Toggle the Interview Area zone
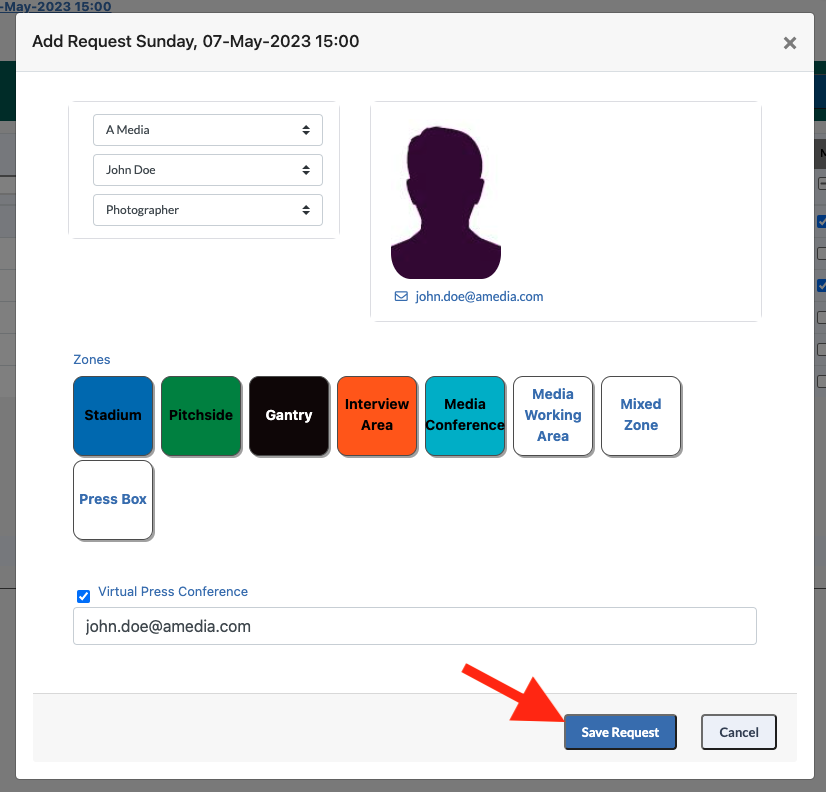The width and height of the screenshot is (826, 792). [377, 416]
